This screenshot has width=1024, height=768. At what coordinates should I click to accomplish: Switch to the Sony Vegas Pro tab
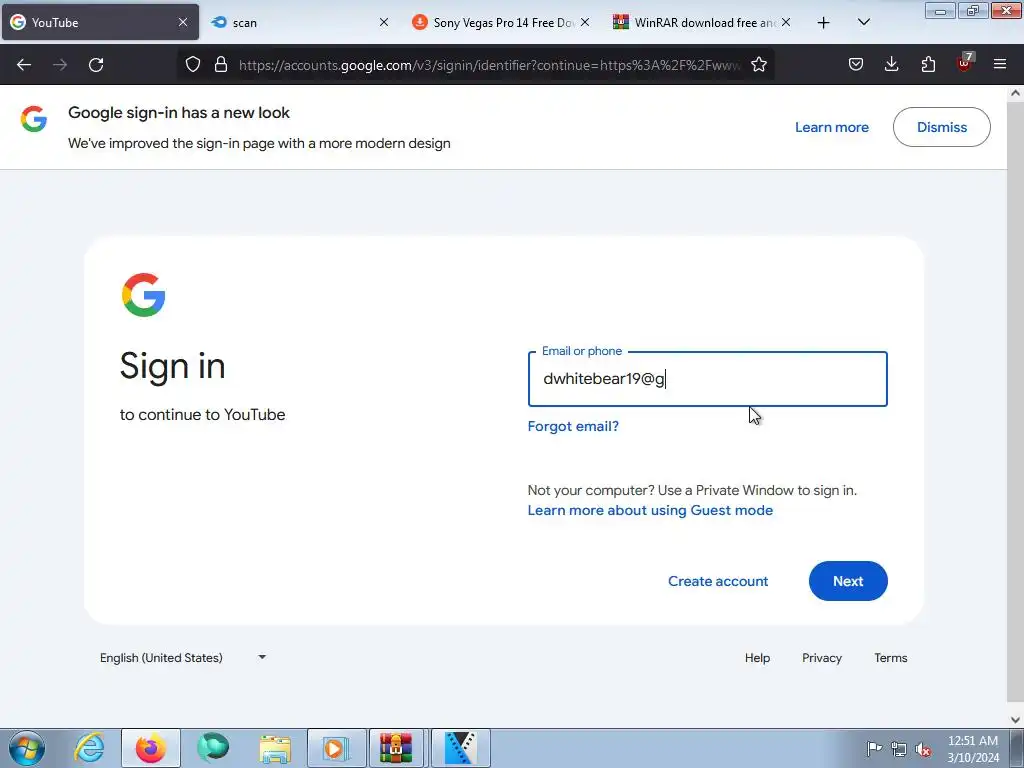pyautogui.click(x=502, y=22)
